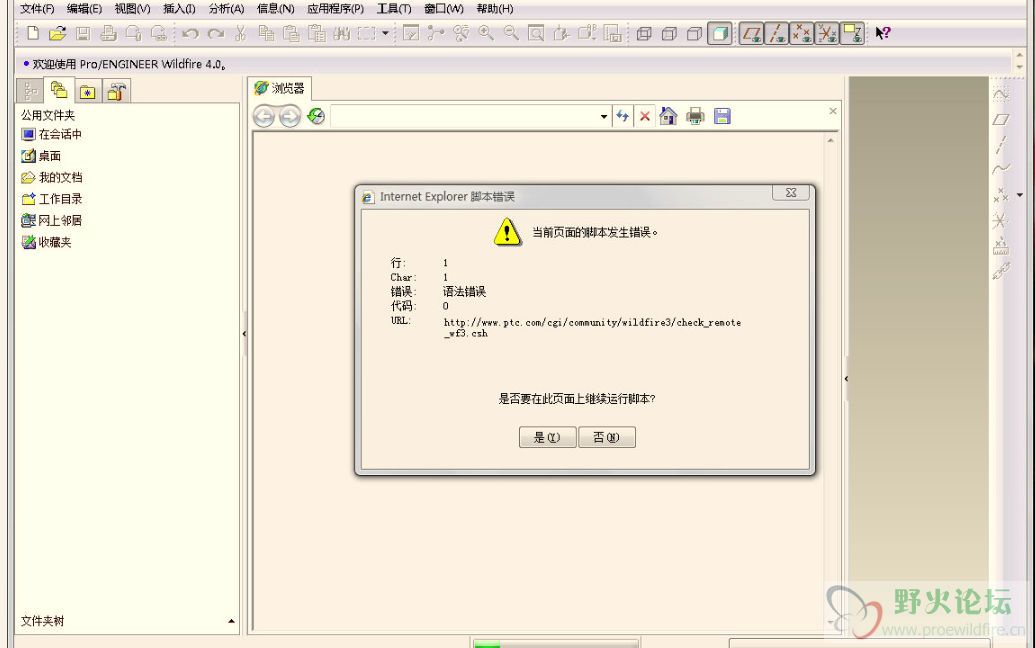Click the 浏览器 tab
Image resolution: width=1035 pixels, height=648 pixels.
[280, 88]
